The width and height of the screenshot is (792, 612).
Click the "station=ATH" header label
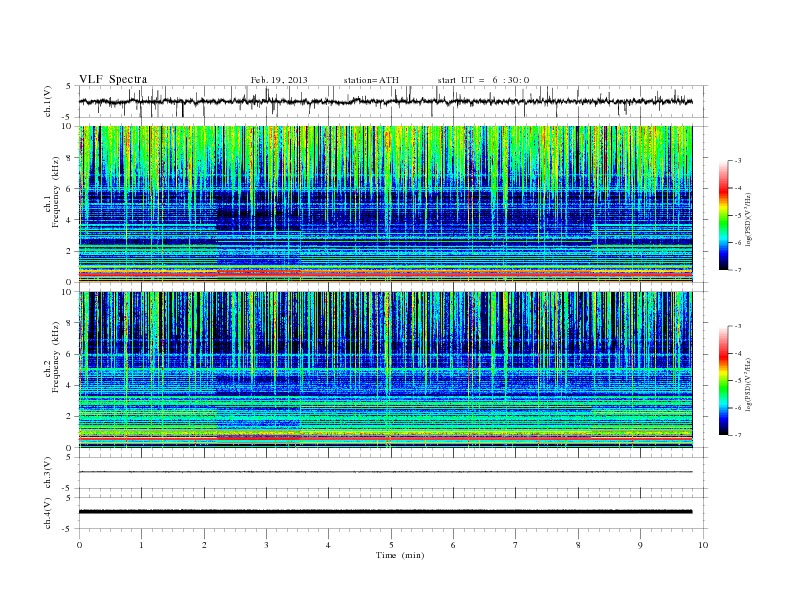(x=371, y=80)
